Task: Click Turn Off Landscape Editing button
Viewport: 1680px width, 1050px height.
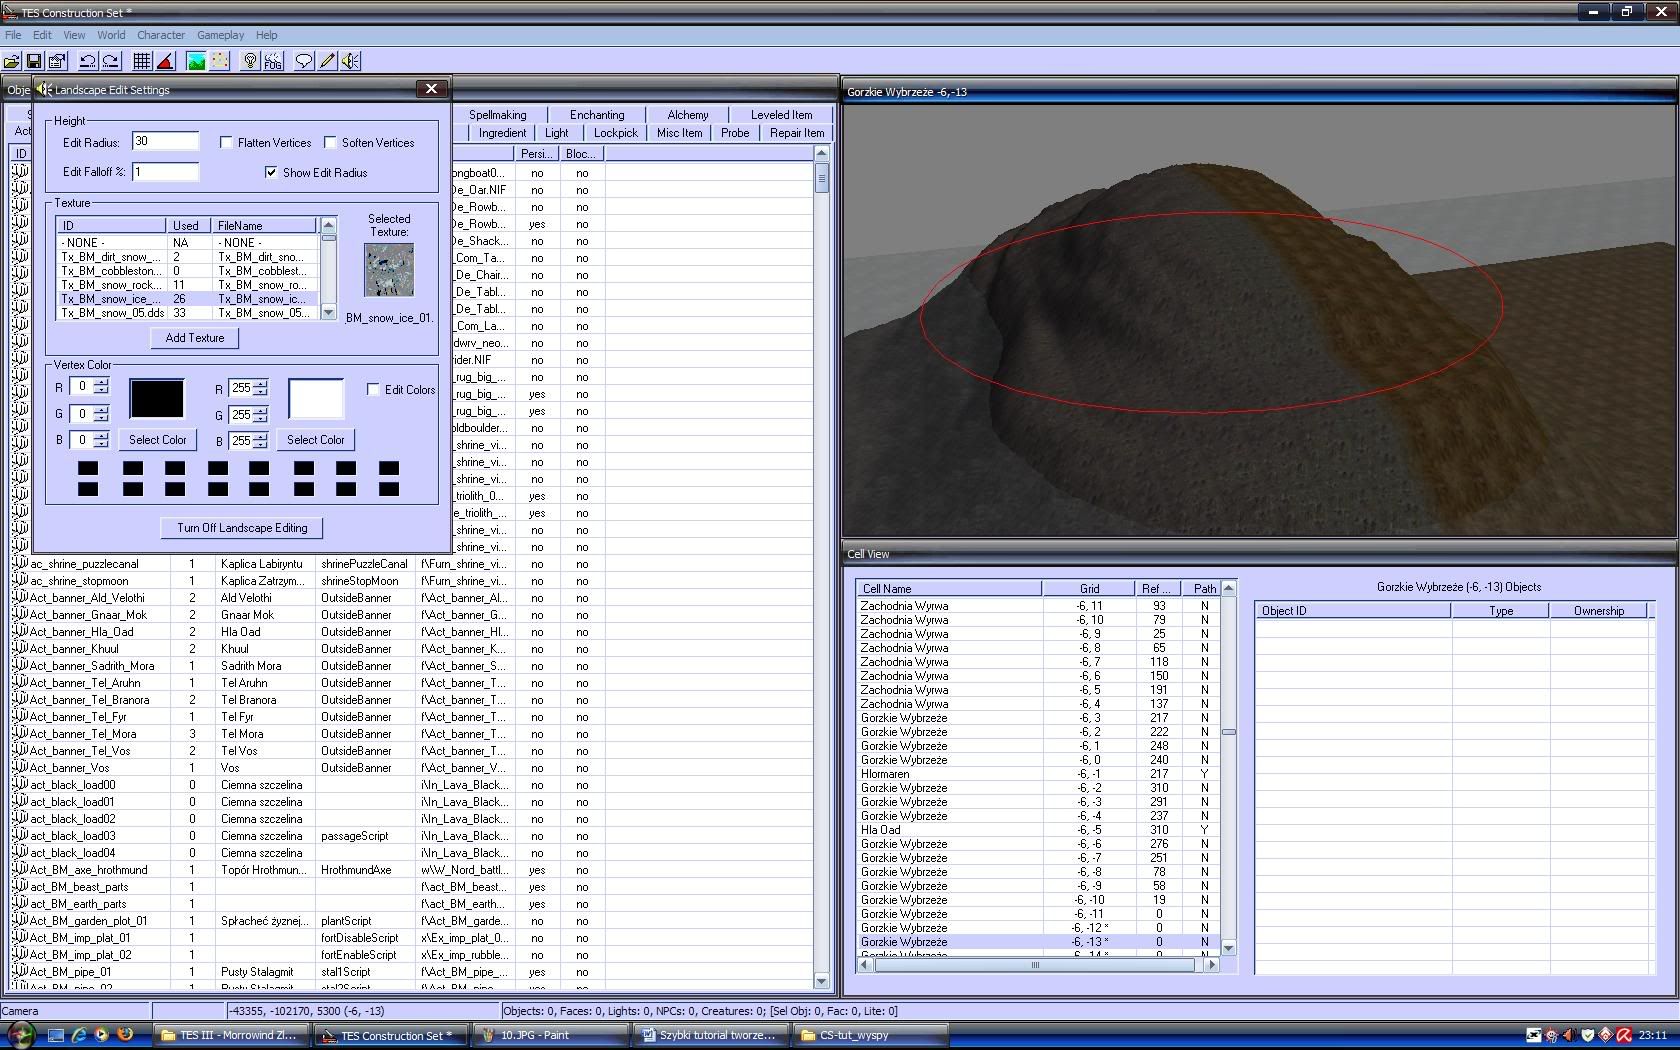Action: 243,528
